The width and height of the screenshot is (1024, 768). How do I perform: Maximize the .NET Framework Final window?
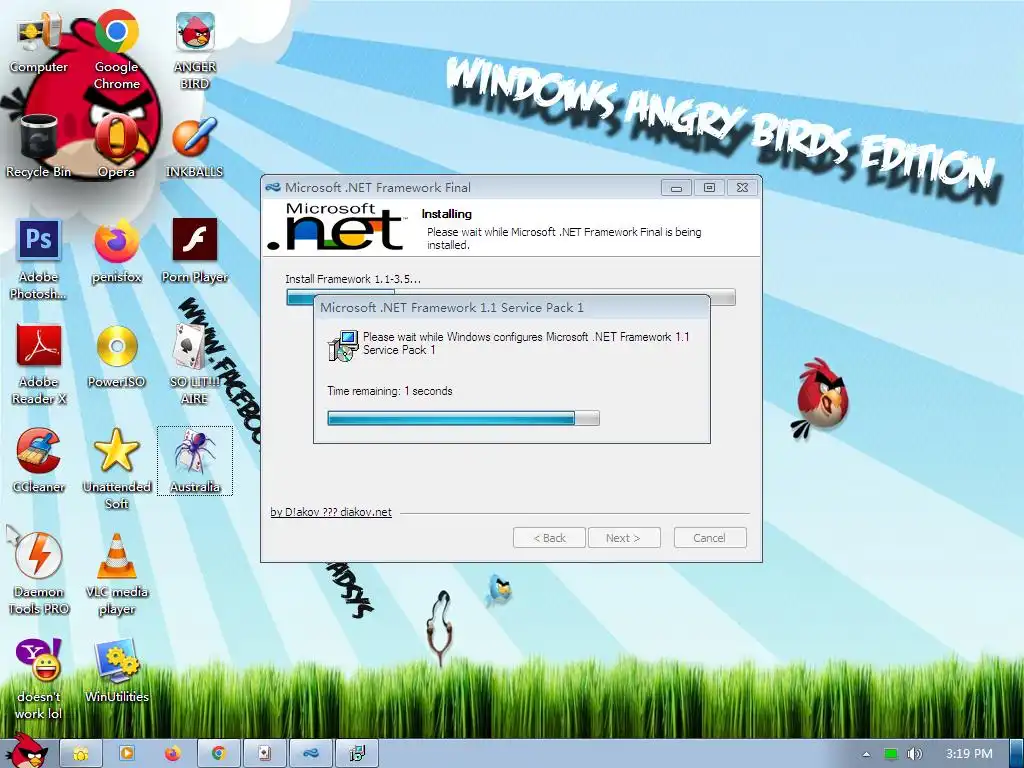tap(709, 188)
